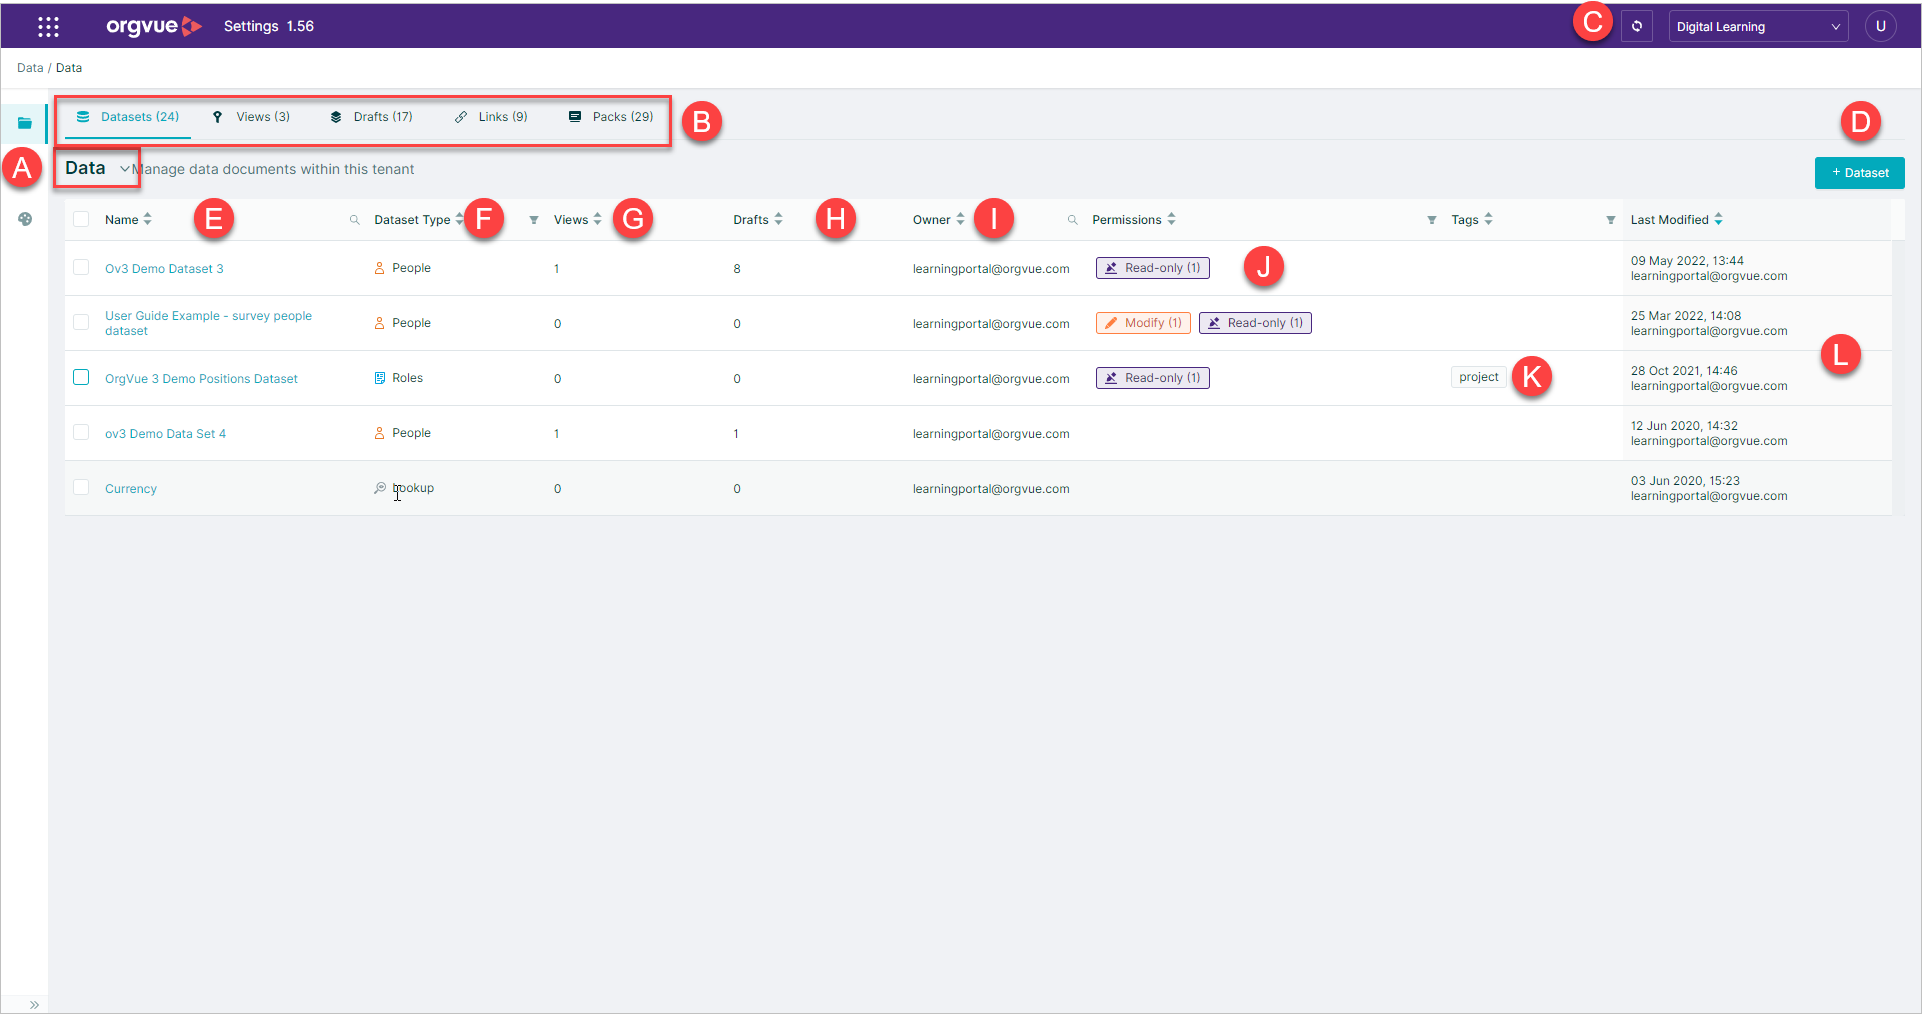This screenshot has width=1922, height=1014.
Task: Sort by Drafts column arrows
Action: (778, 219)
